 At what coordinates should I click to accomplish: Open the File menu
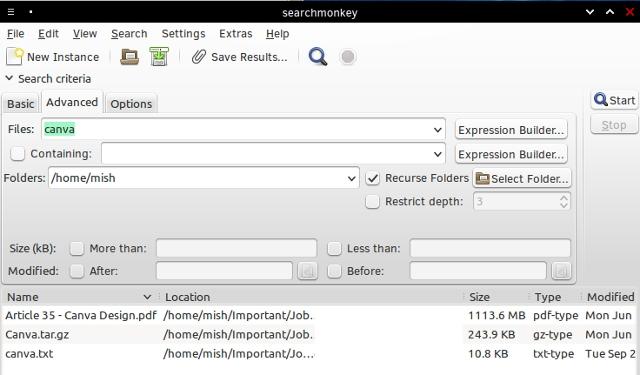click(16, 33)
